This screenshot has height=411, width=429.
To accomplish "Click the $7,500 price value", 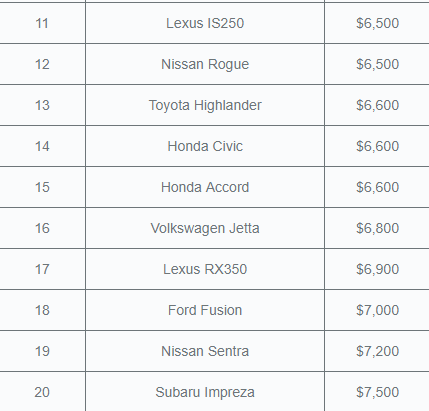I will [x=377, y=392].
